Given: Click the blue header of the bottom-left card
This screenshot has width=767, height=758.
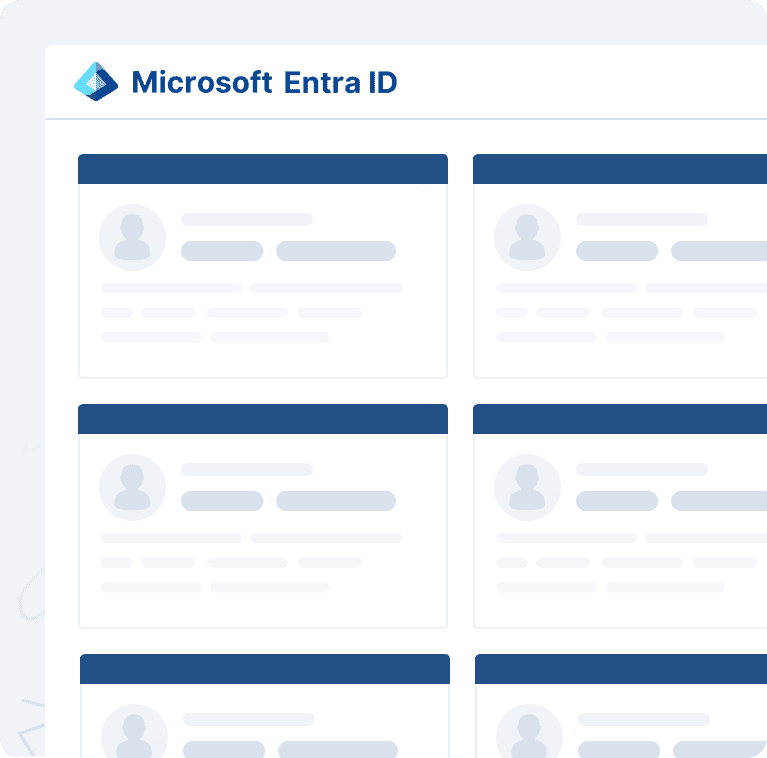Looking at the screenshot, I should pyautogui.click(x=264, y=669).
